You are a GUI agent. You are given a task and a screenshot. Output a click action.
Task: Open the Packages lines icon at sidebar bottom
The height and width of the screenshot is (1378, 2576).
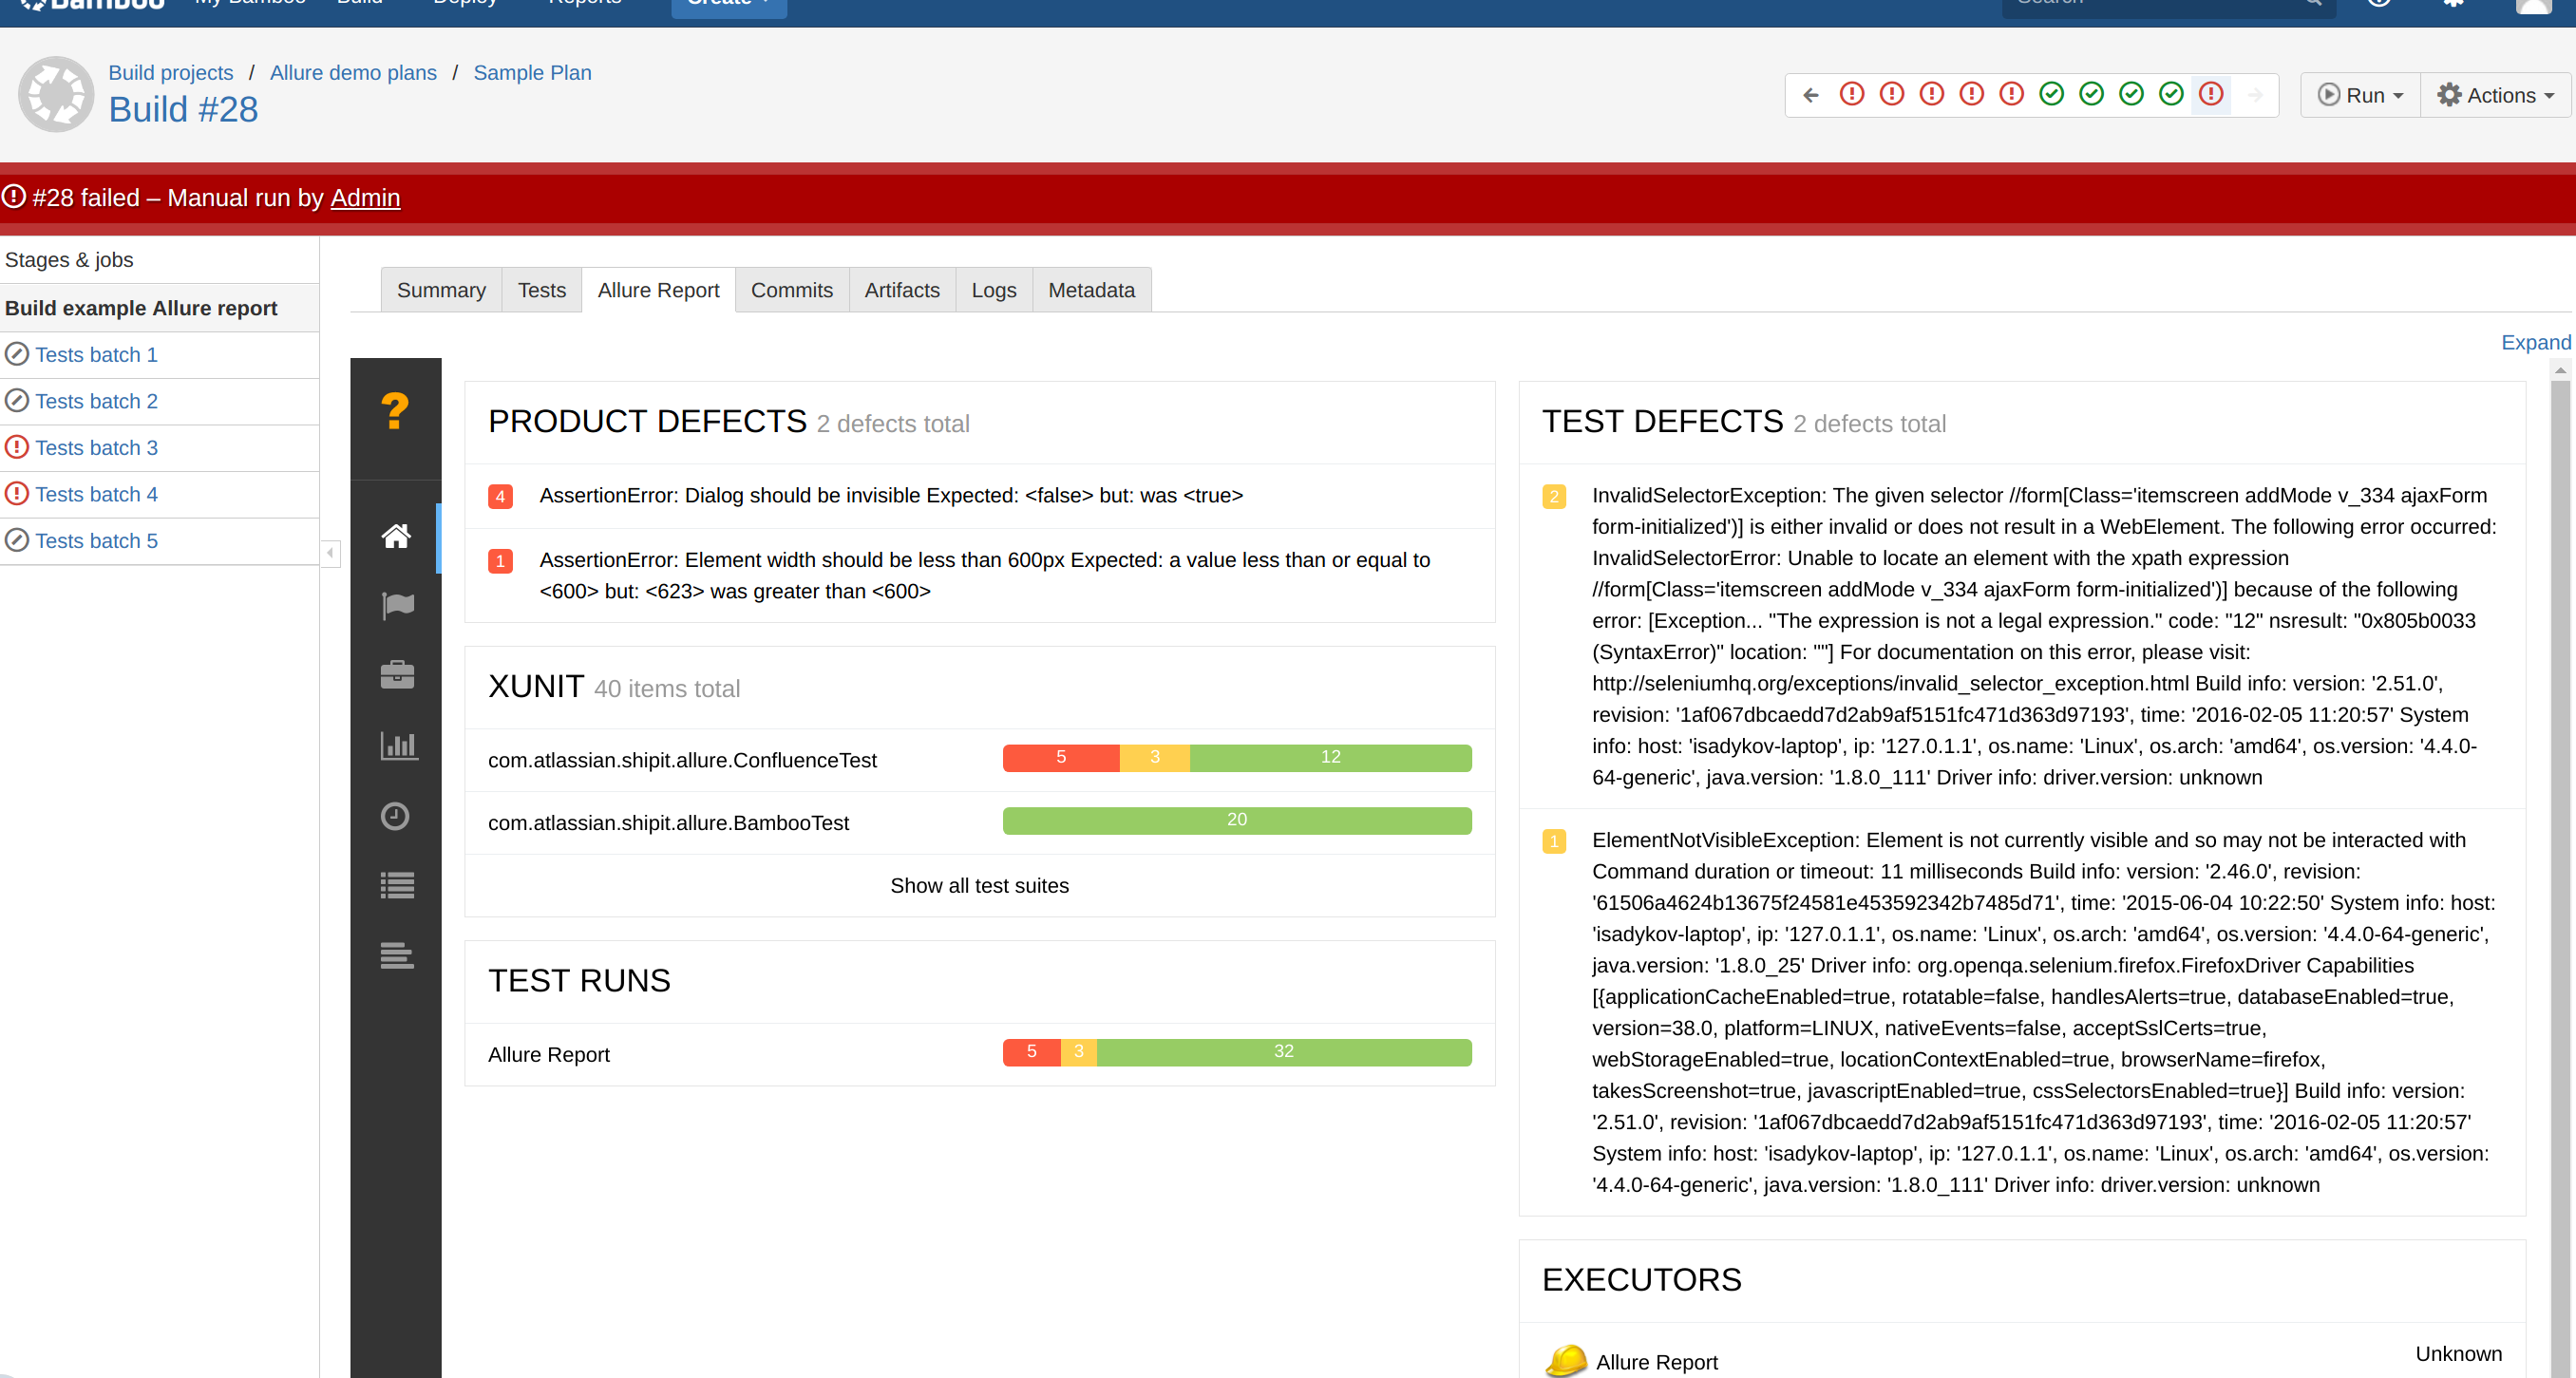397,956
